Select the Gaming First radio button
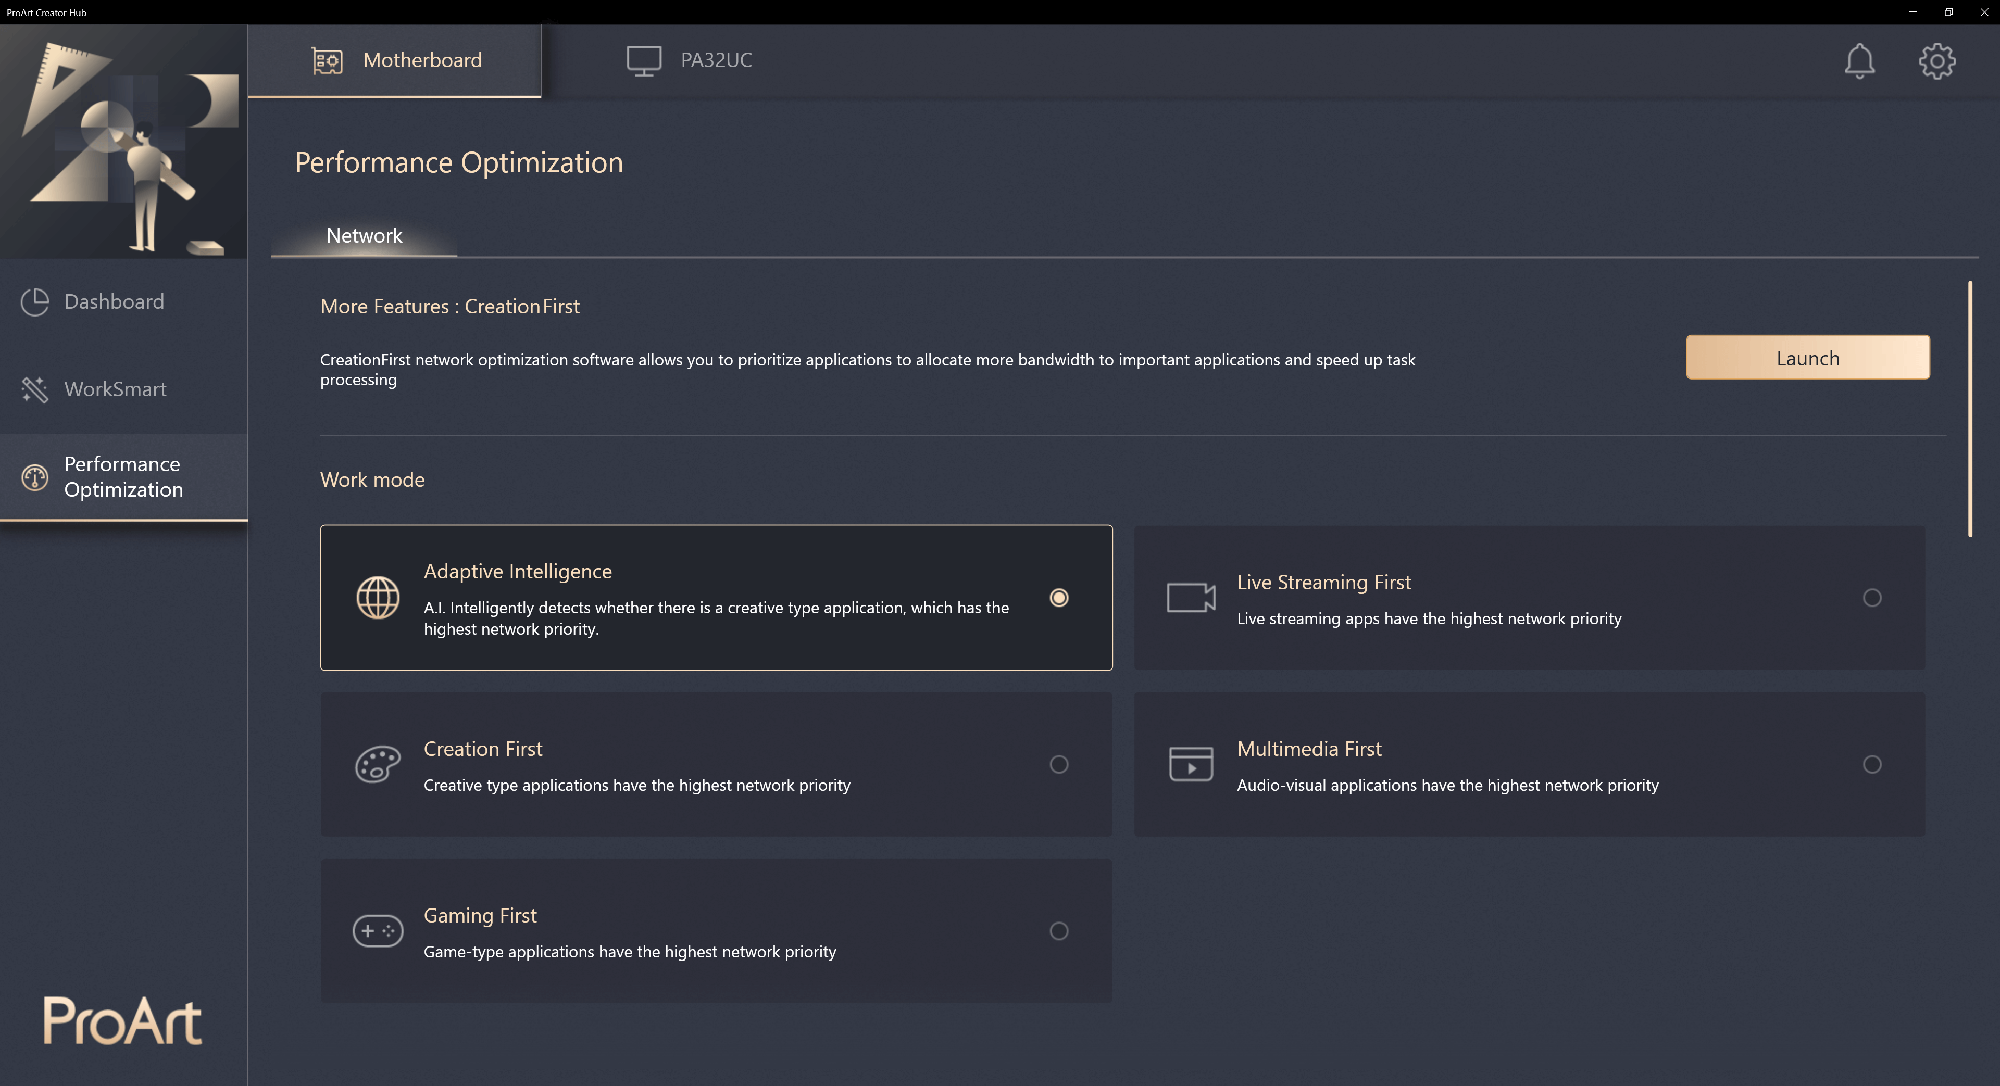2000x1086 pixels. [1060, 931]
